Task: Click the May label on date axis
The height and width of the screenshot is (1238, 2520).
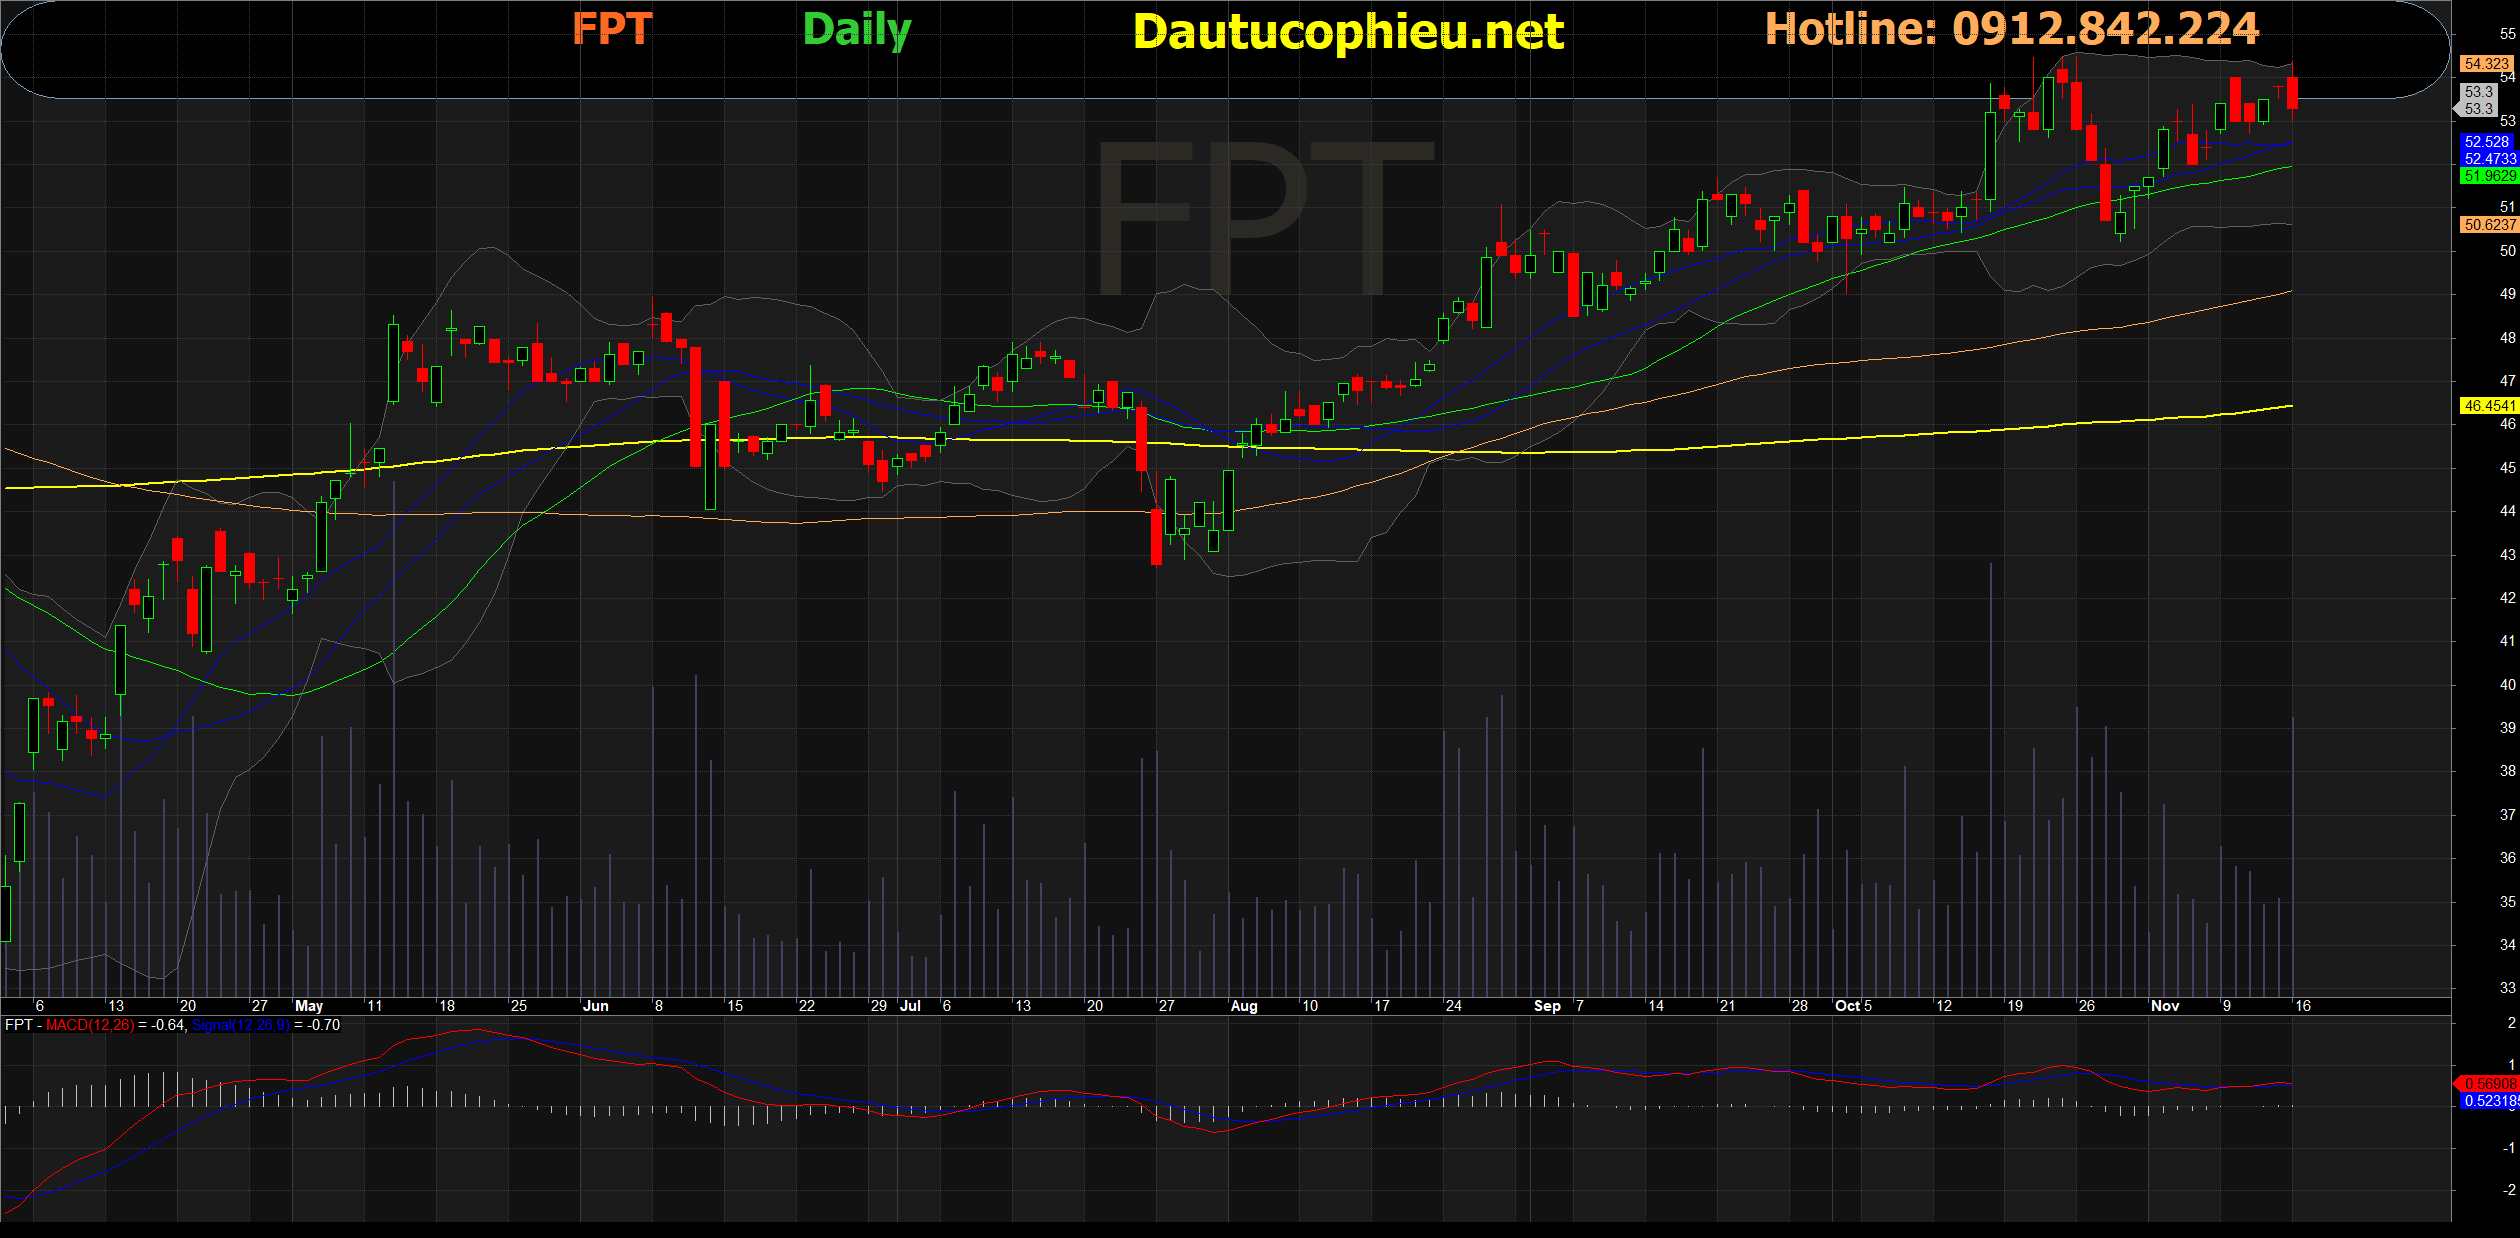Action: tap(309, 1006)
